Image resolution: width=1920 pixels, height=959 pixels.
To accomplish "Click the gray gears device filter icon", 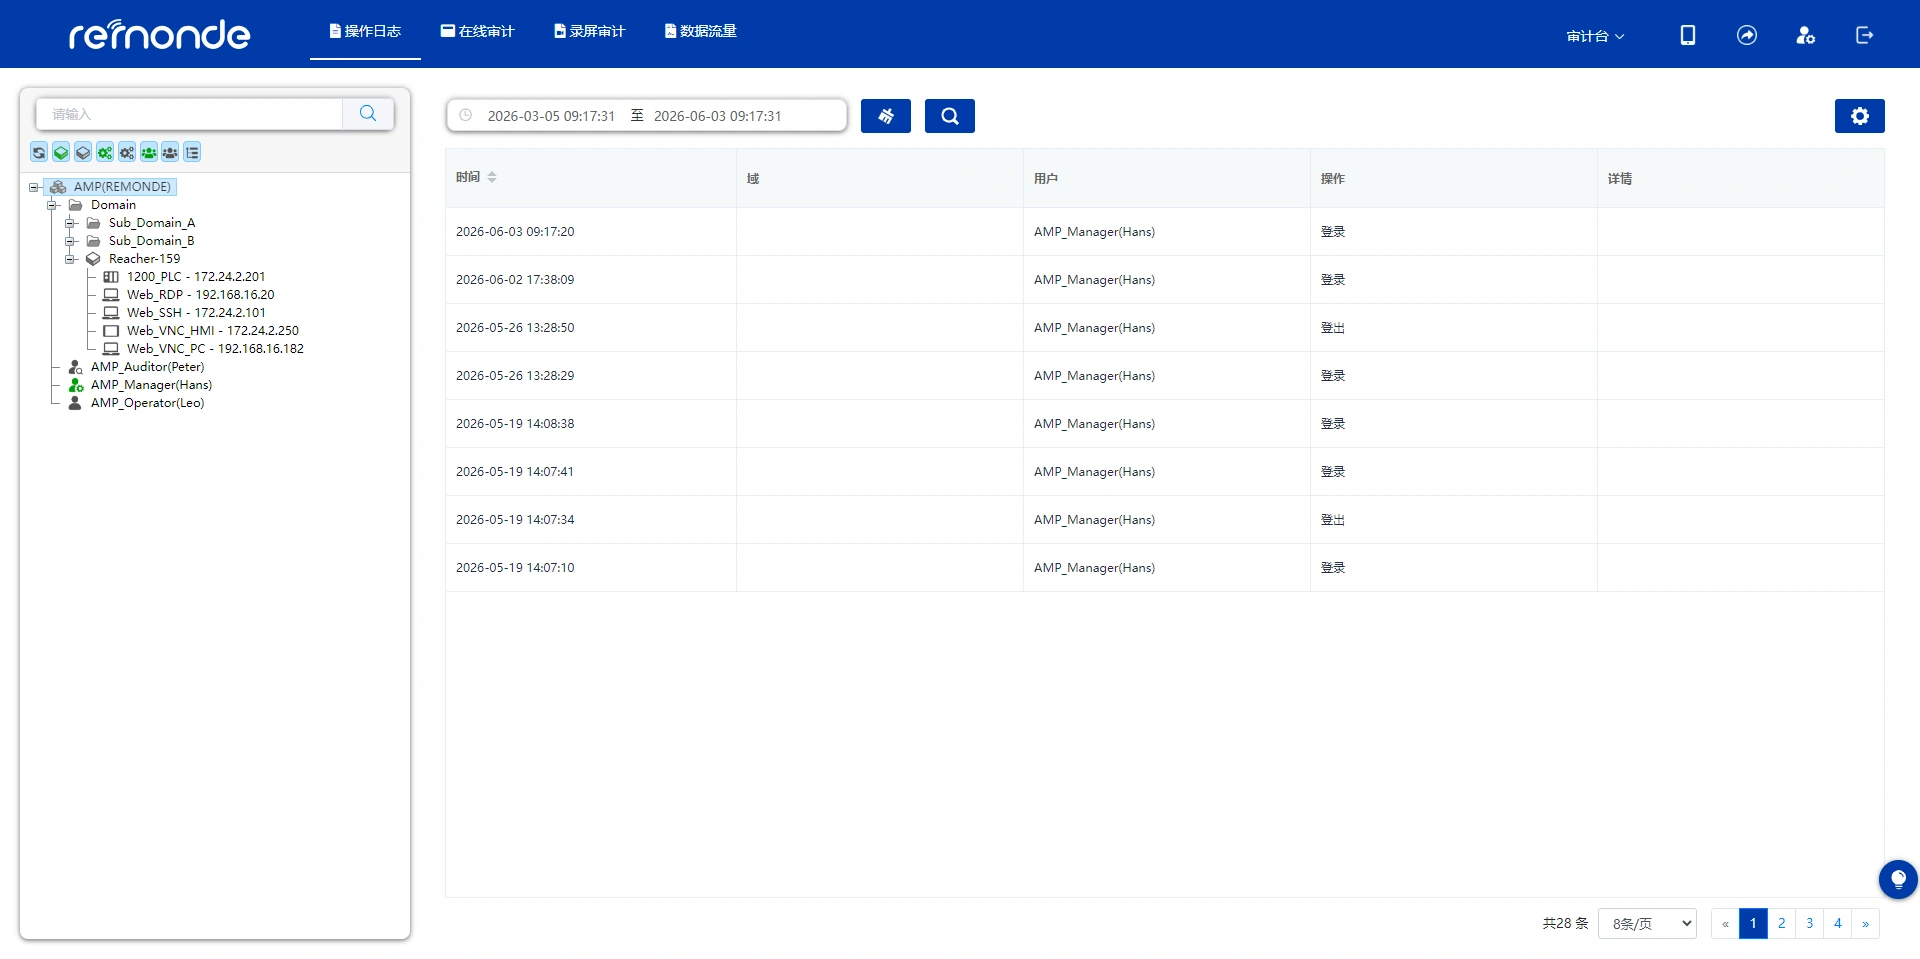I will point(127,152).
